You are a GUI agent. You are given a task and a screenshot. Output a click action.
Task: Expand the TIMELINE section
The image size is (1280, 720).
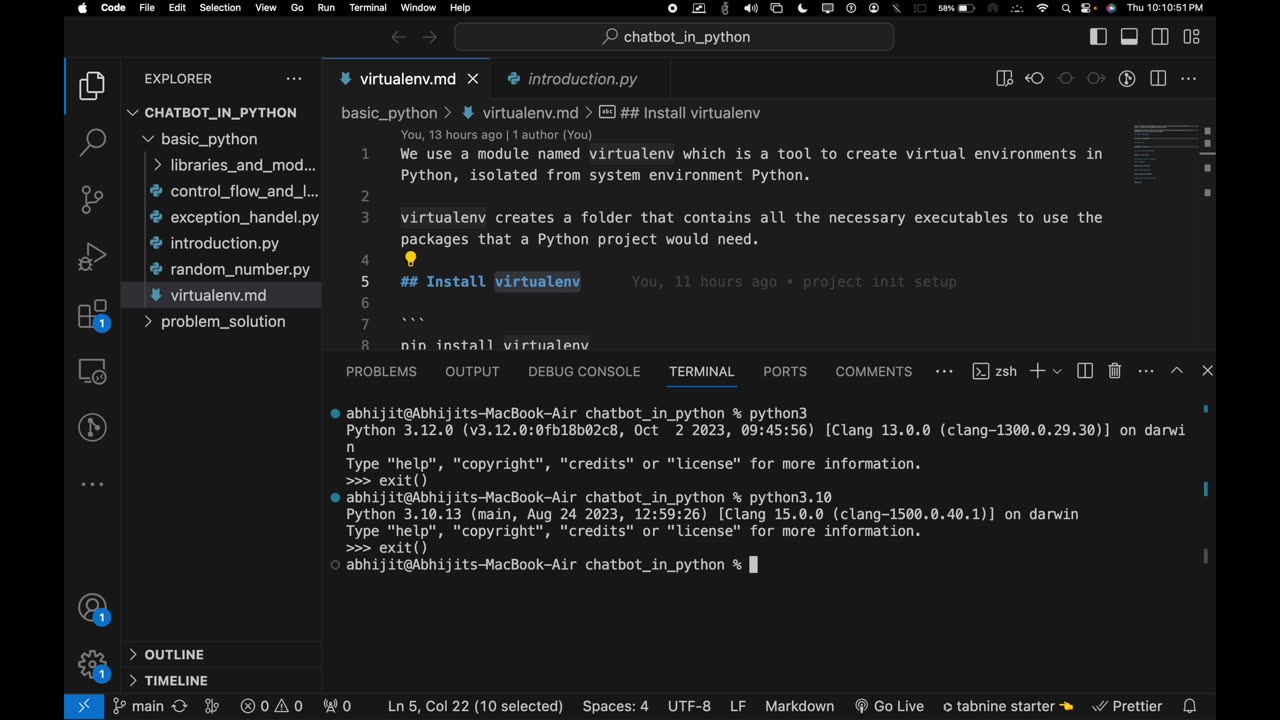(x=221, y=680)
